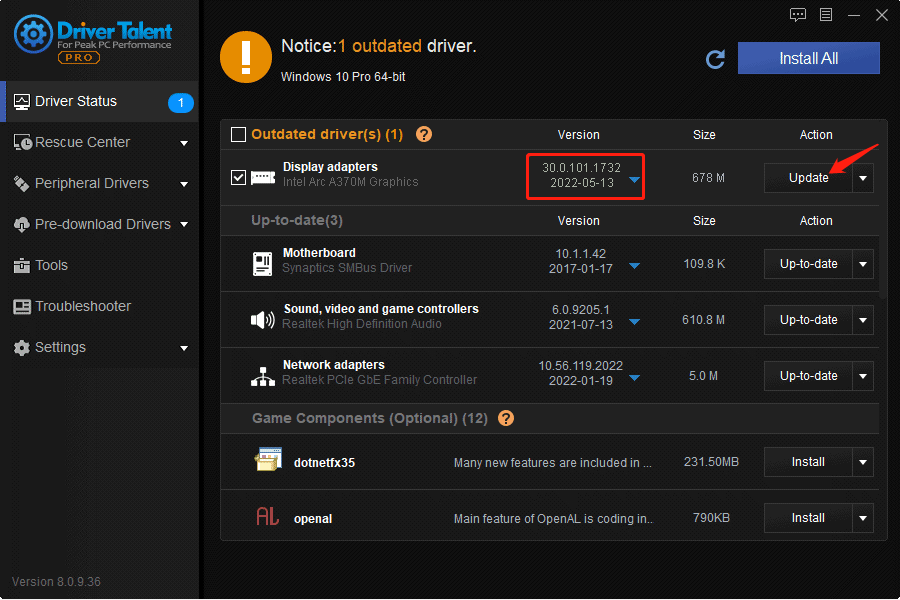The height and width of the screenshot is (600, 900).
Task: Click Up-to-date button for Network adapters
Action: pos(808,376)
